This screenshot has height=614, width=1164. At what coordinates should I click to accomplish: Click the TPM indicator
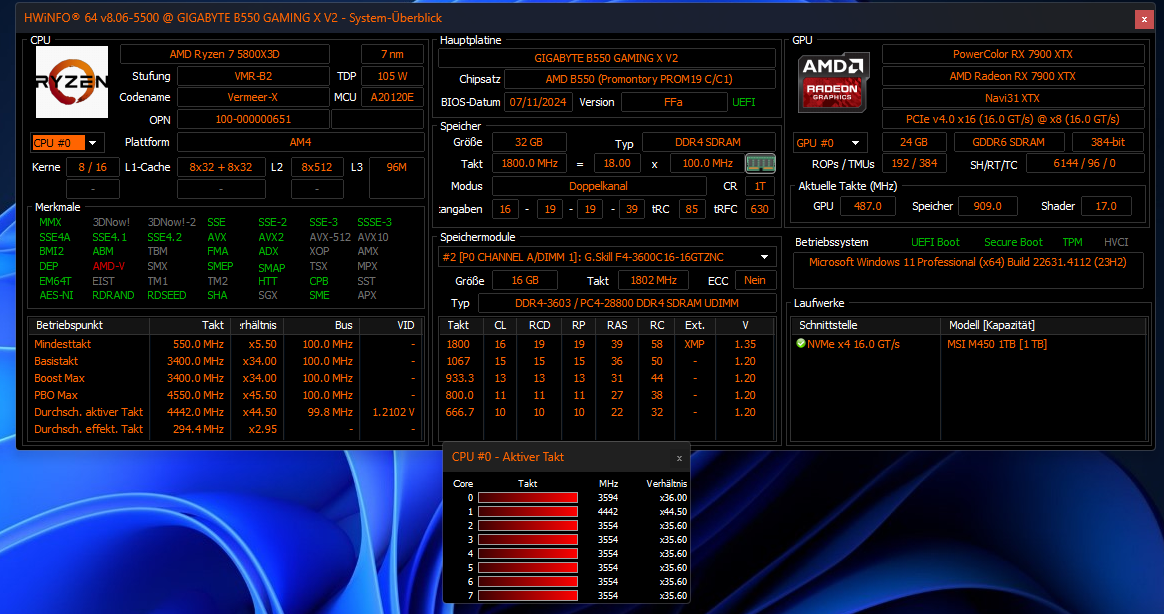(x=1073, y=242)
